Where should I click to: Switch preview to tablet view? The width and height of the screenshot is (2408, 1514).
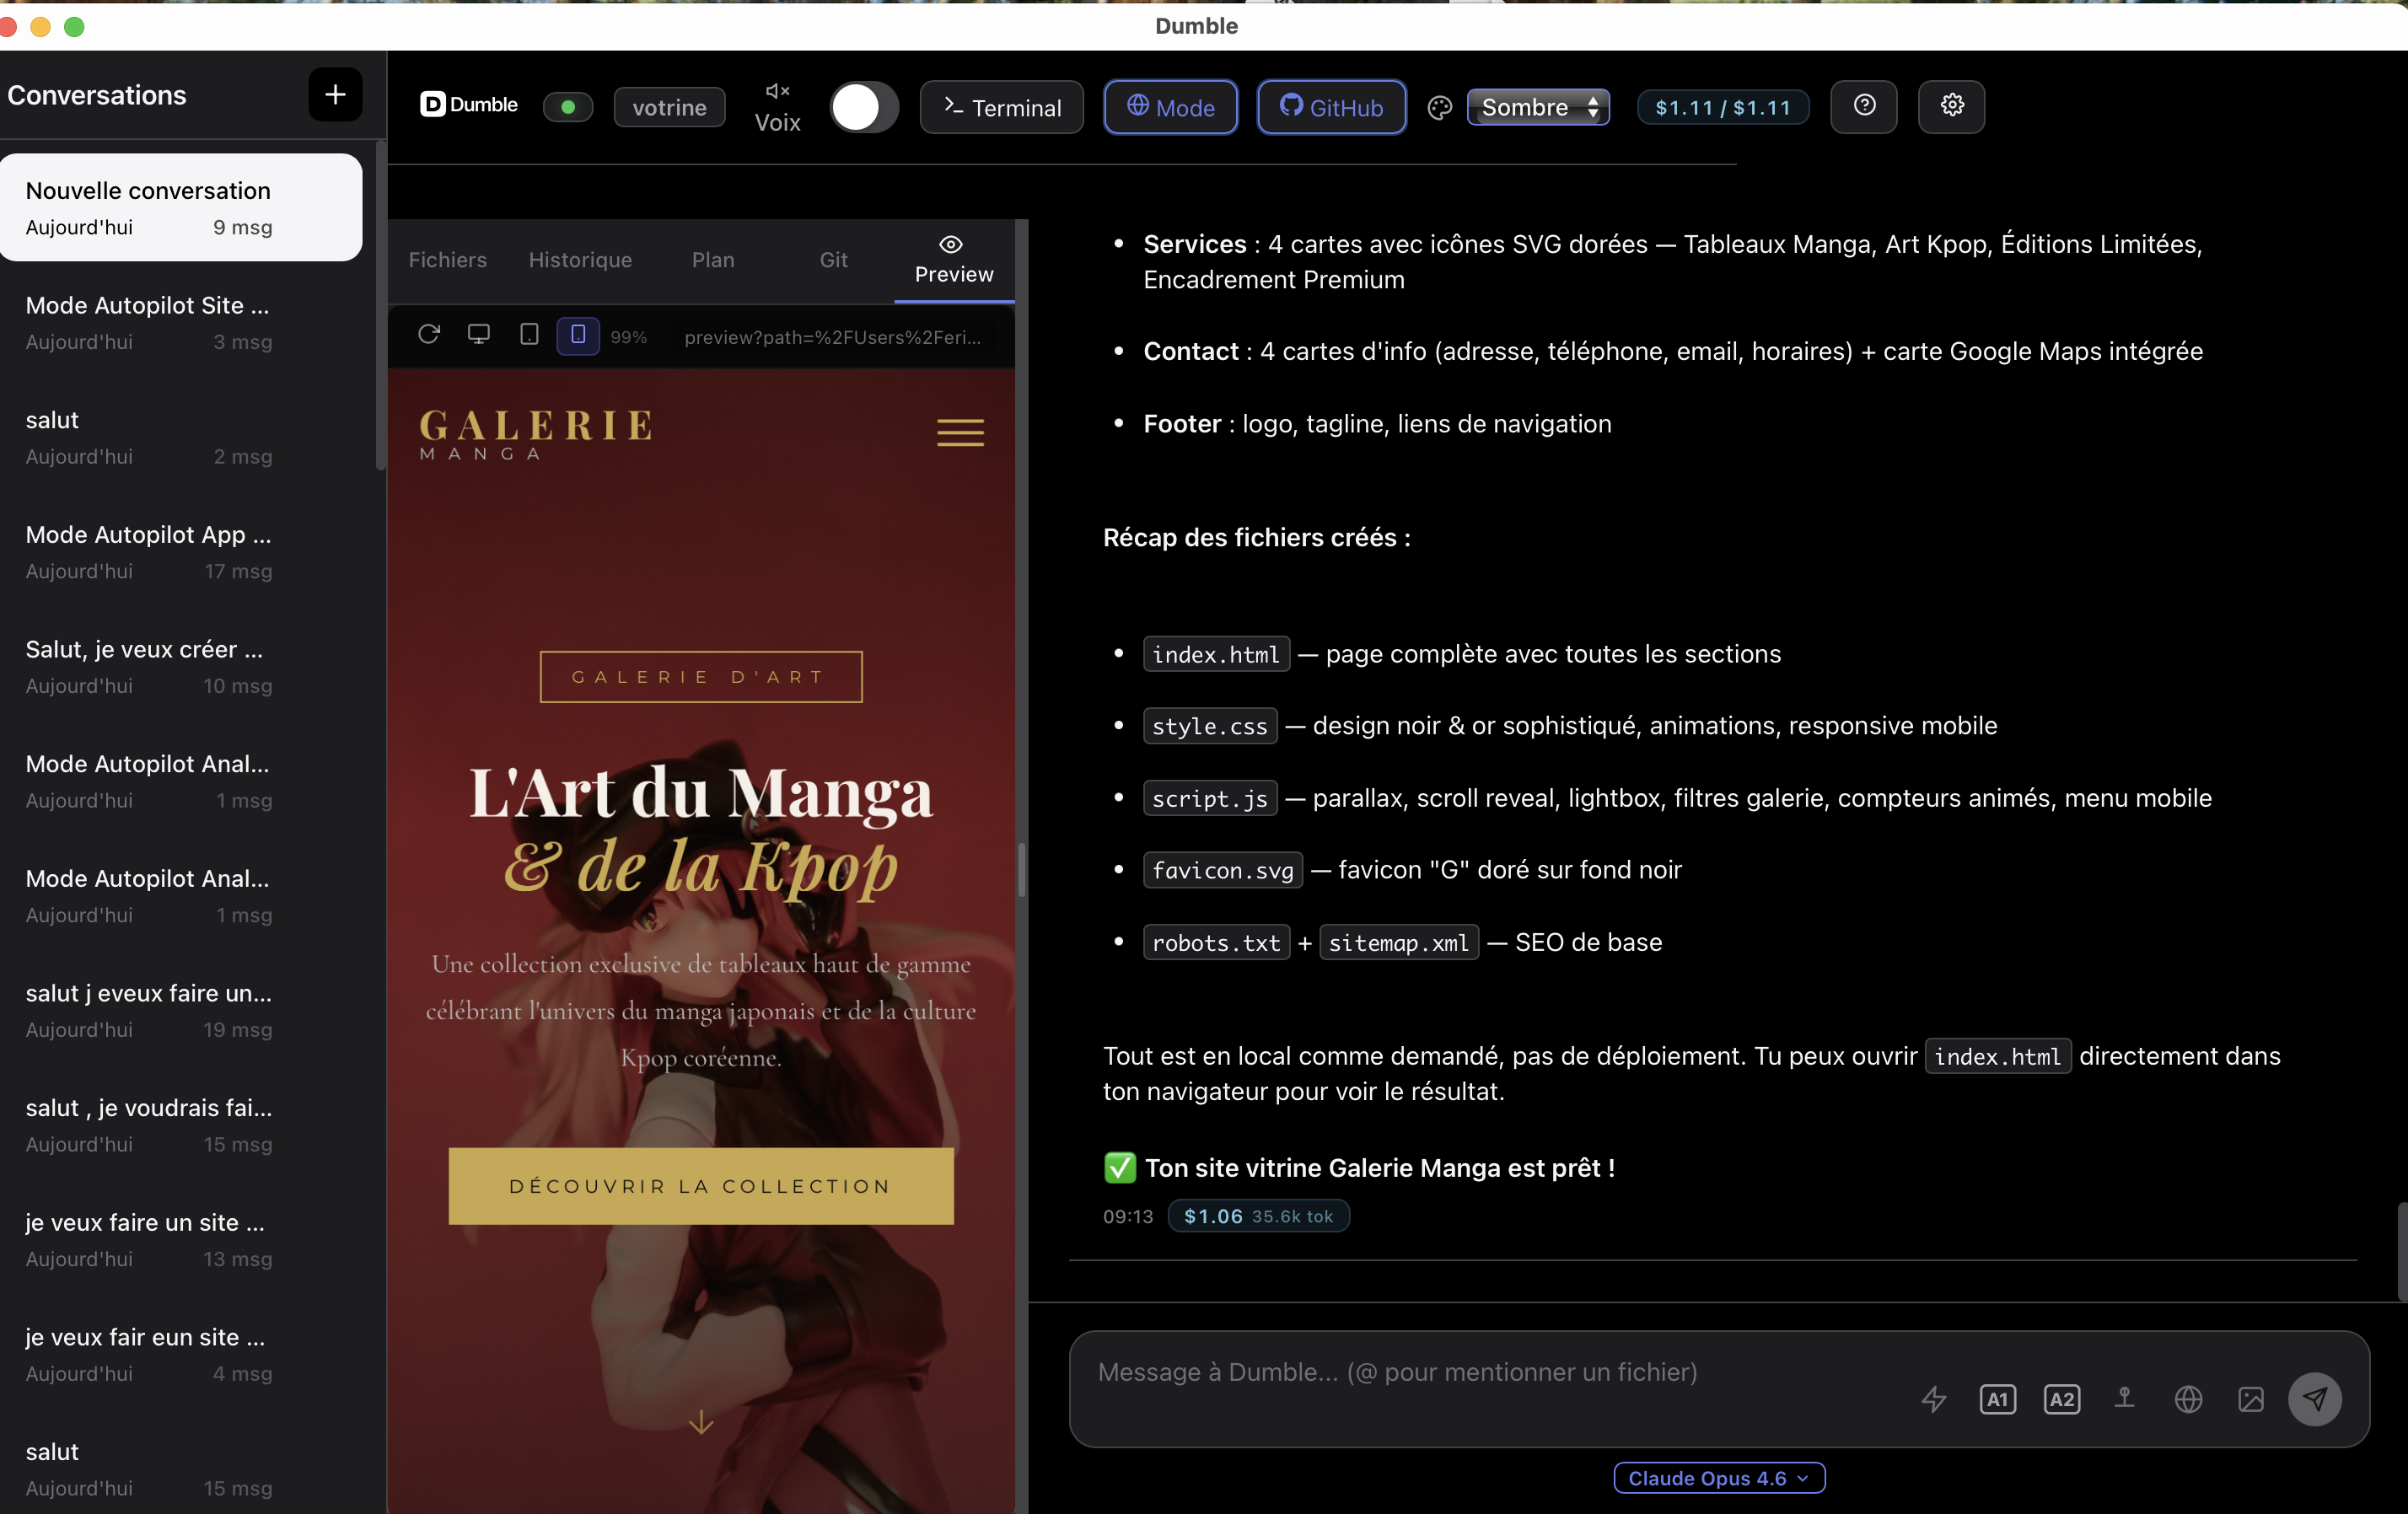pyautogui.click(x=528, y=336)
